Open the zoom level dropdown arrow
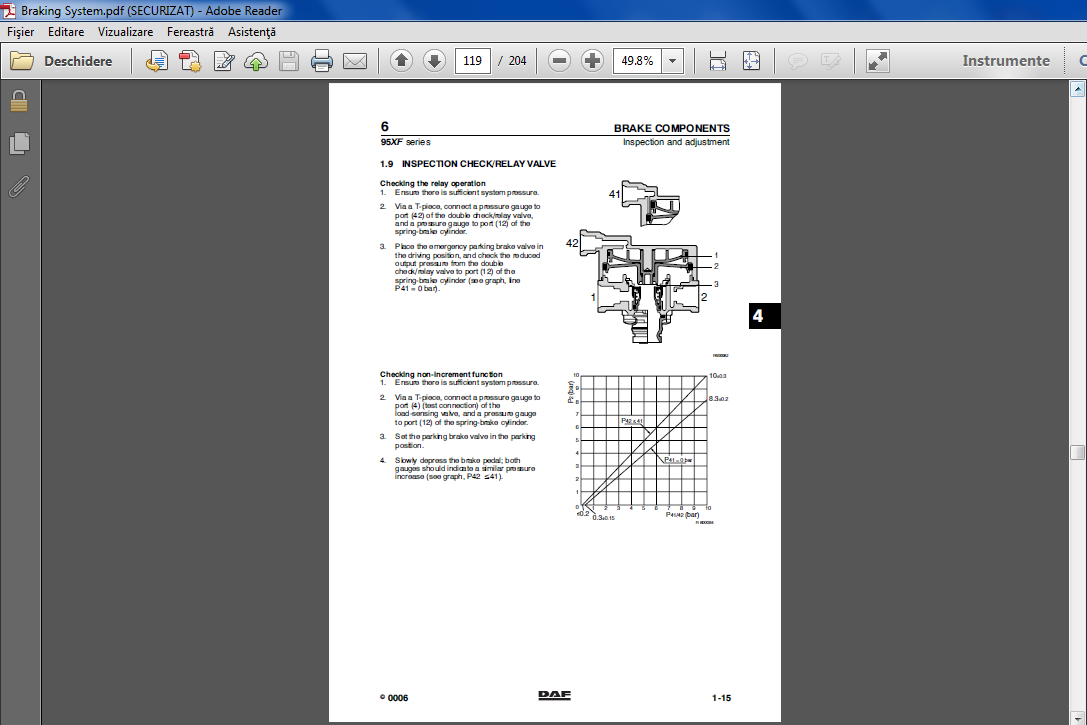The image size is (1087, 725). point(672,61)
